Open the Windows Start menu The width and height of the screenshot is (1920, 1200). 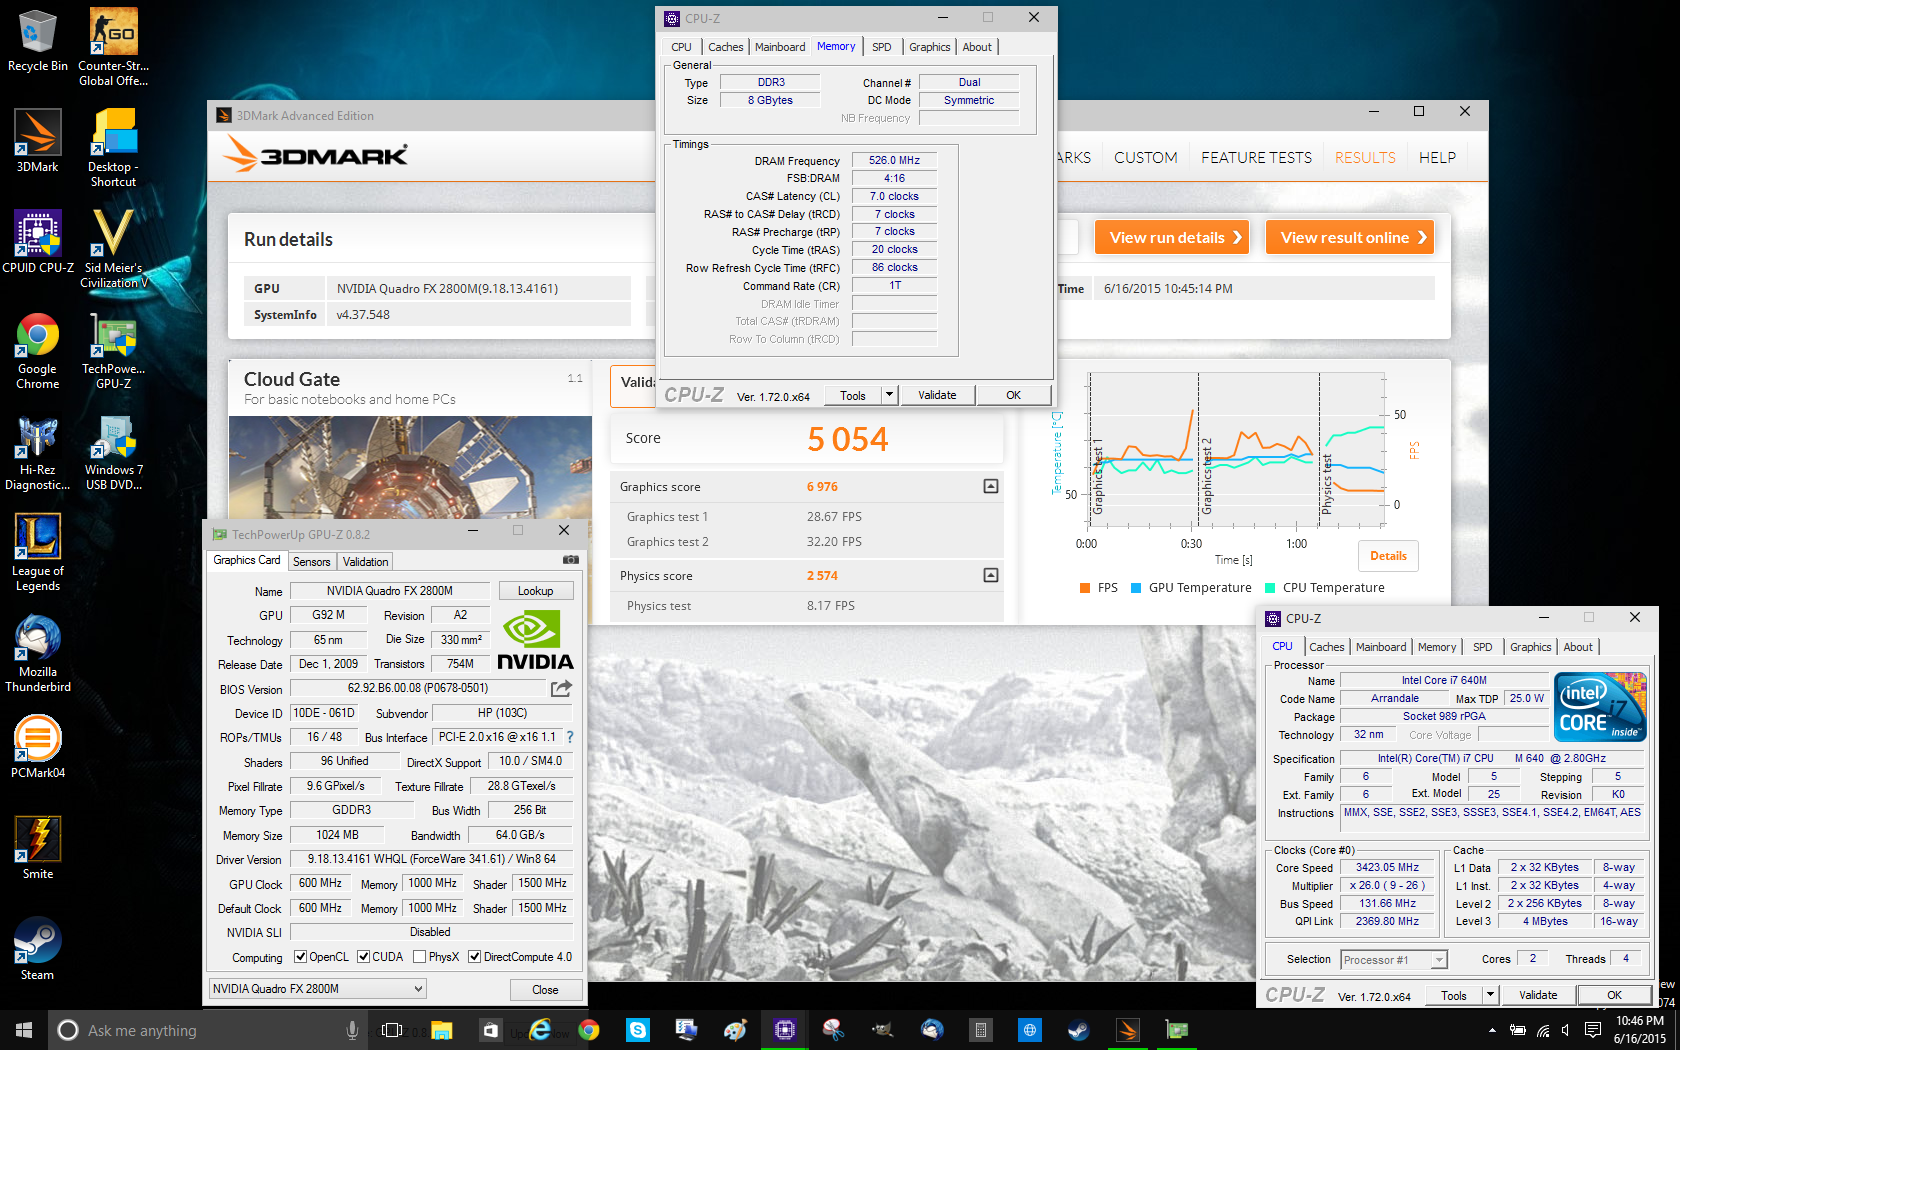tap(24, 1030)
